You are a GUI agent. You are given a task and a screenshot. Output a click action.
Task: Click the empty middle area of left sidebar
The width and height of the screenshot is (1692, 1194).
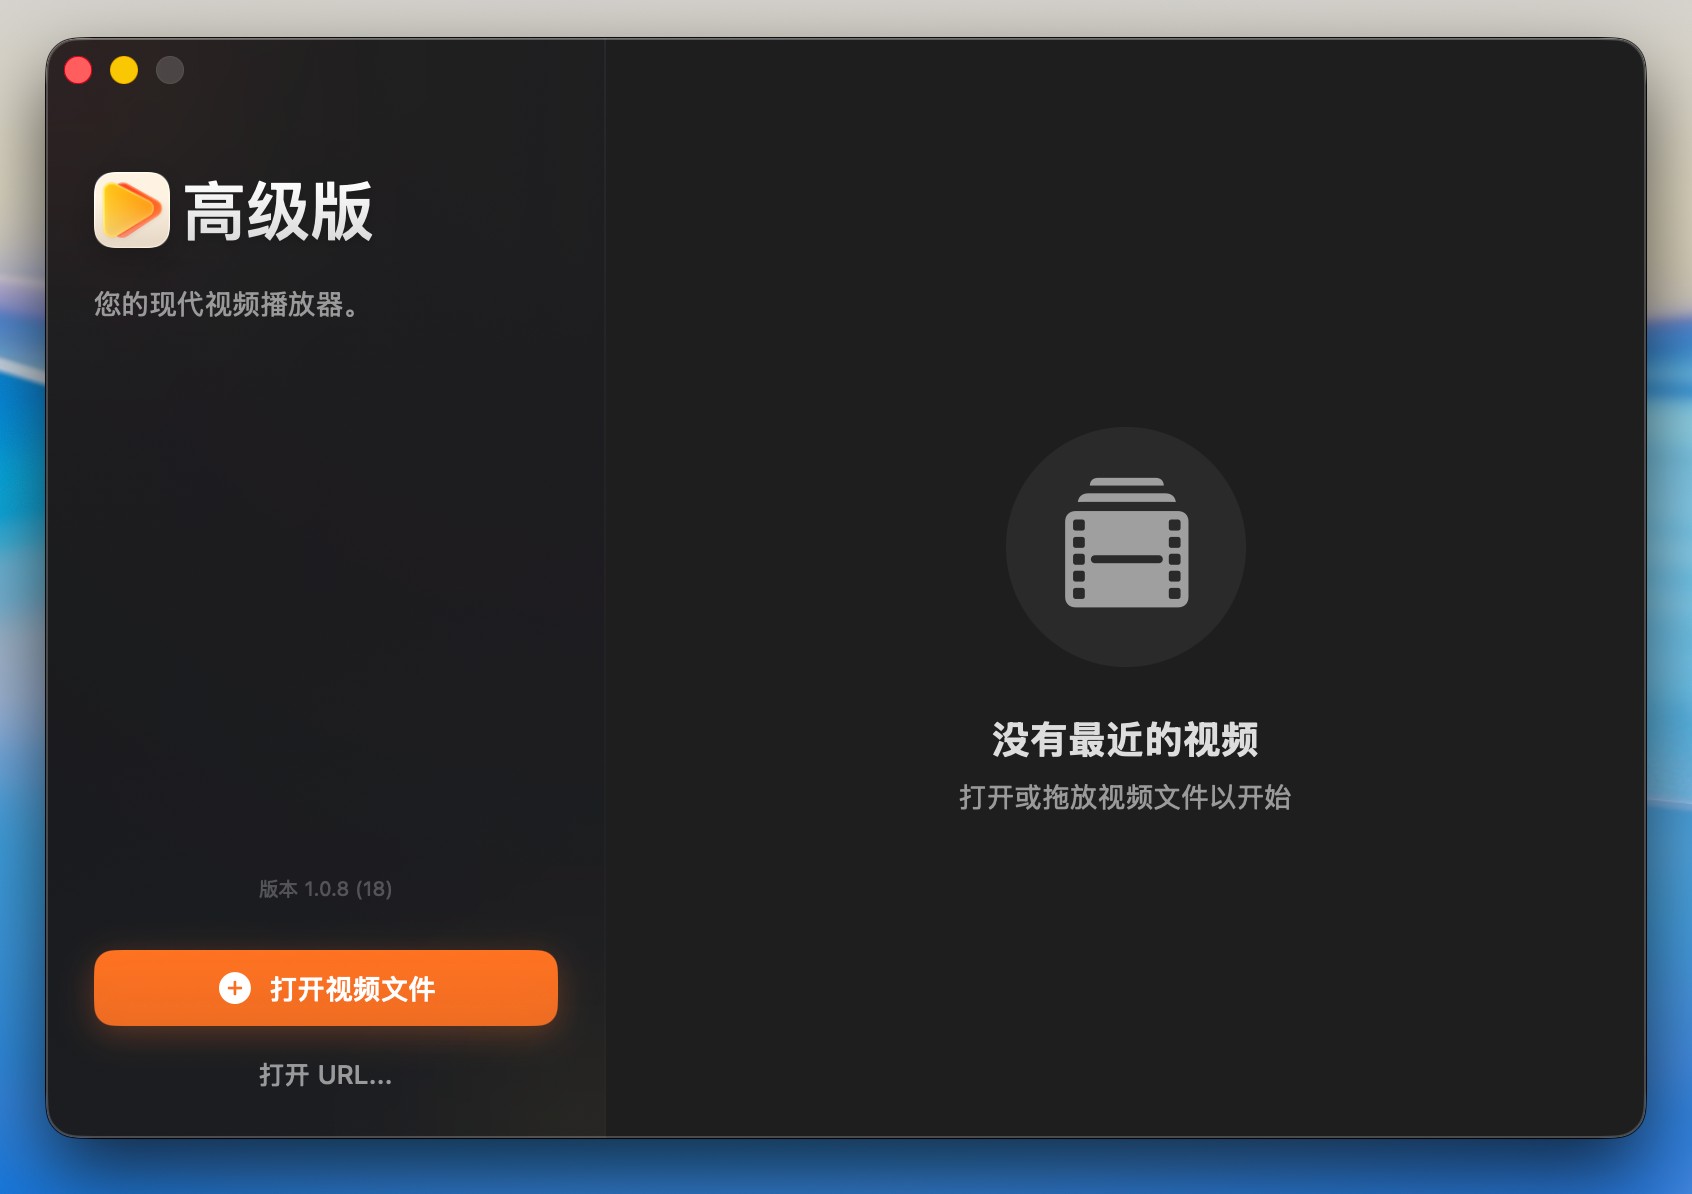tap(325, 600)
